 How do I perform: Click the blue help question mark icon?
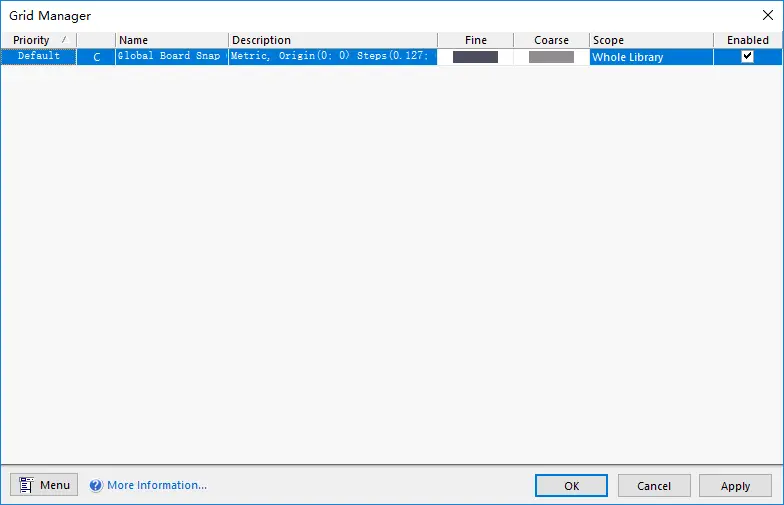(x=96, y=486)
